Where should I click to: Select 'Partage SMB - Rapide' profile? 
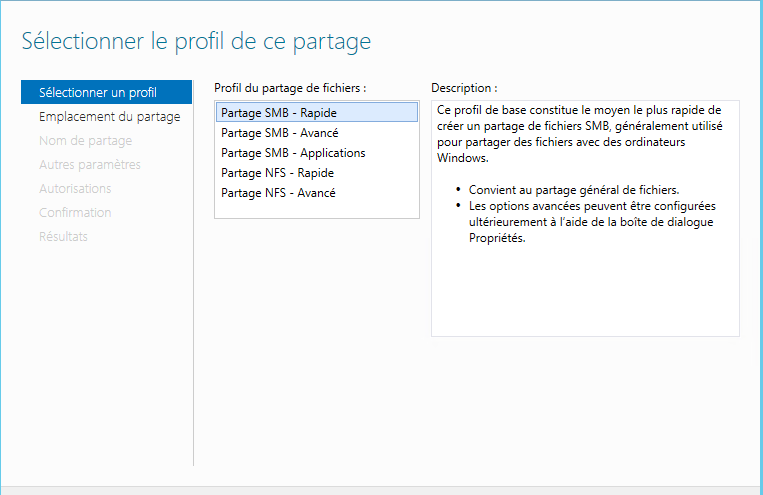(317, 112)
